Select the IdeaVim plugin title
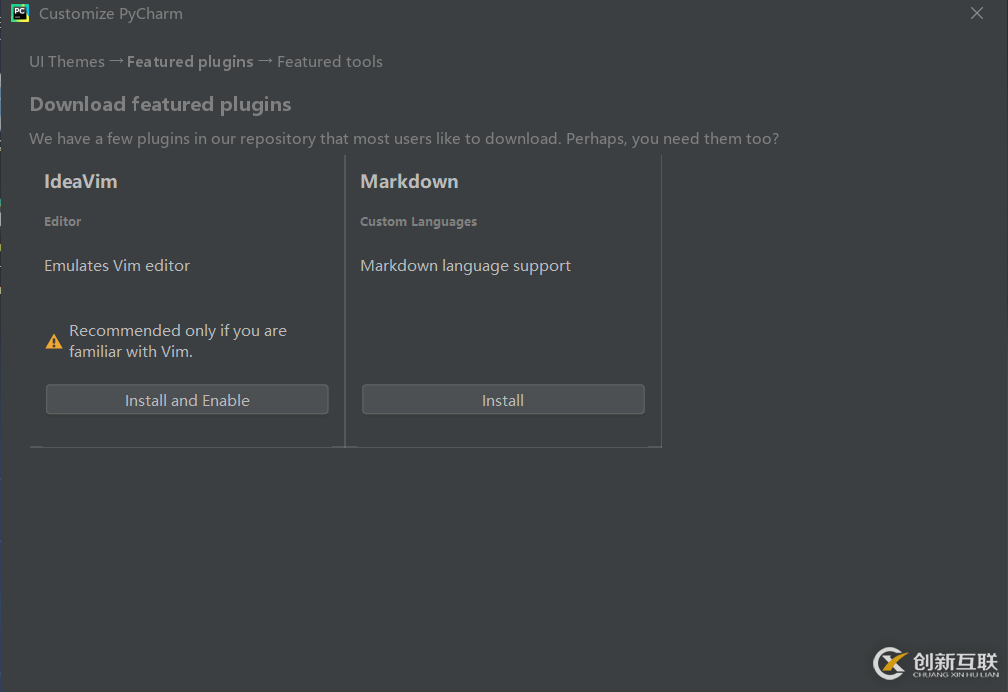Image resolution: width=1008 pixels, height=692 pixels. pos(81,181)
